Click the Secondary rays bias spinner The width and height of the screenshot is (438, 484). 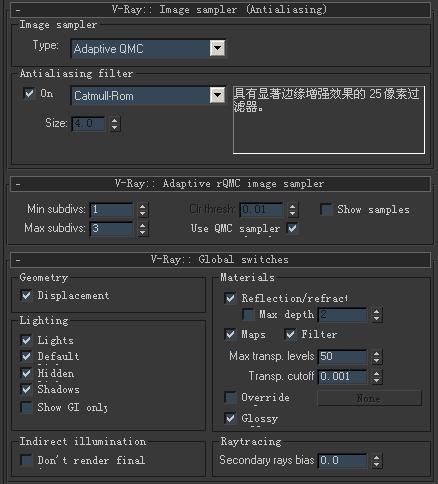376,461
